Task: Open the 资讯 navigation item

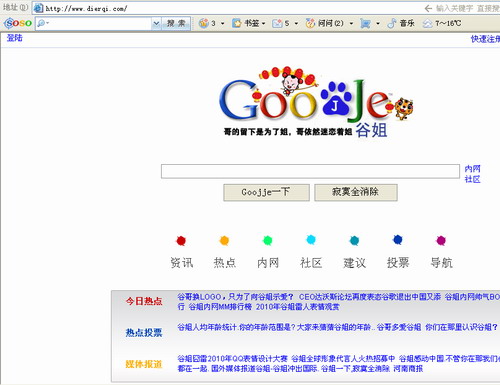Action: pyautogui.click(x=182, y=263)
